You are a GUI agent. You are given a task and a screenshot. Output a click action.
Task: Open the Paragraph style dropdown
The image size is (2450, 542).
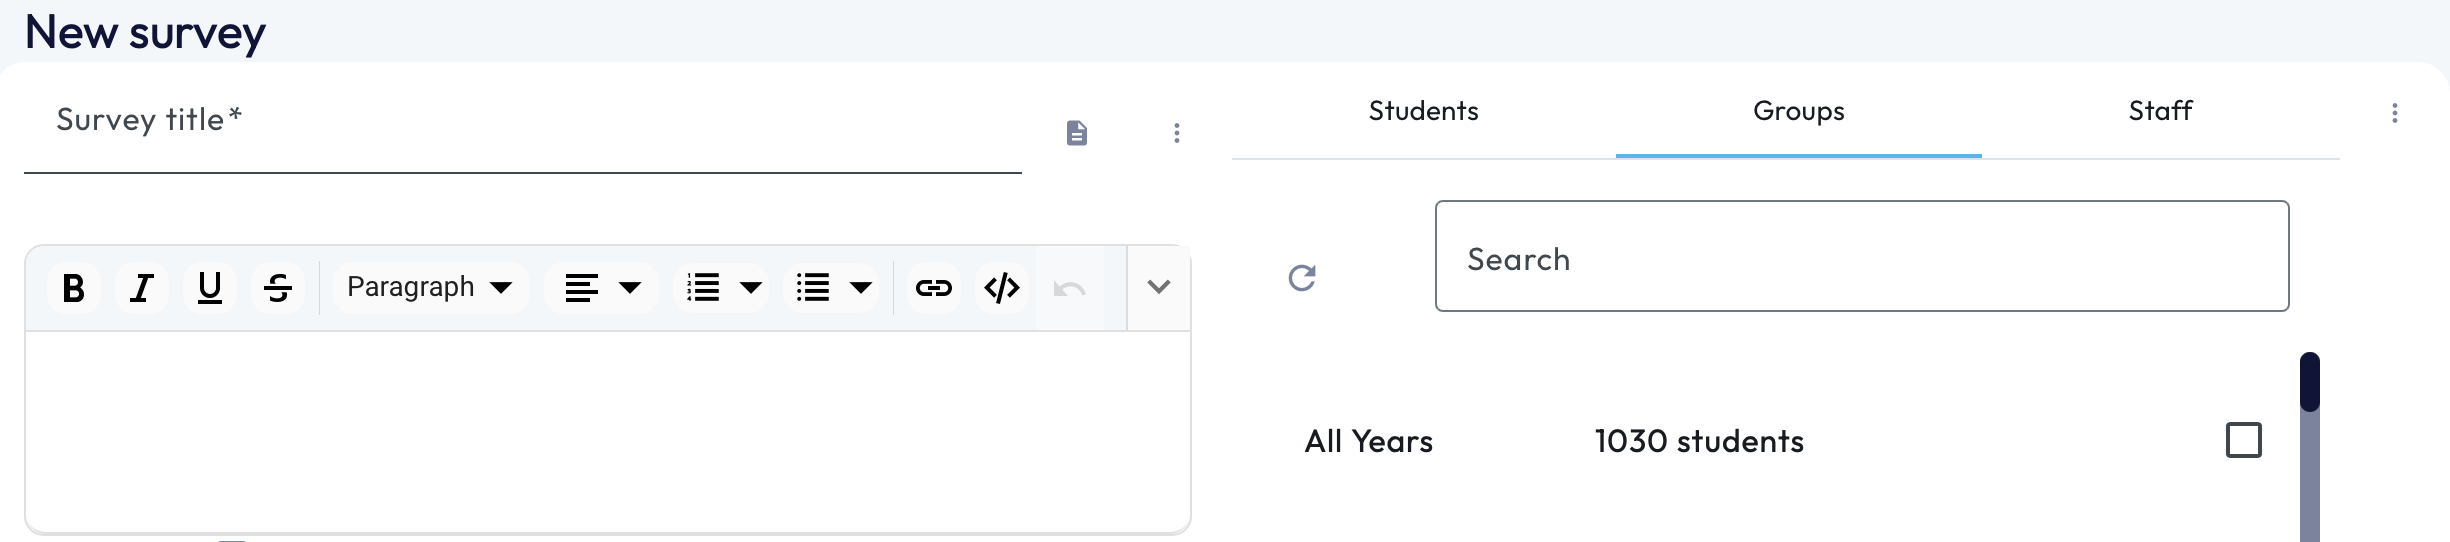tap(429, 288)
